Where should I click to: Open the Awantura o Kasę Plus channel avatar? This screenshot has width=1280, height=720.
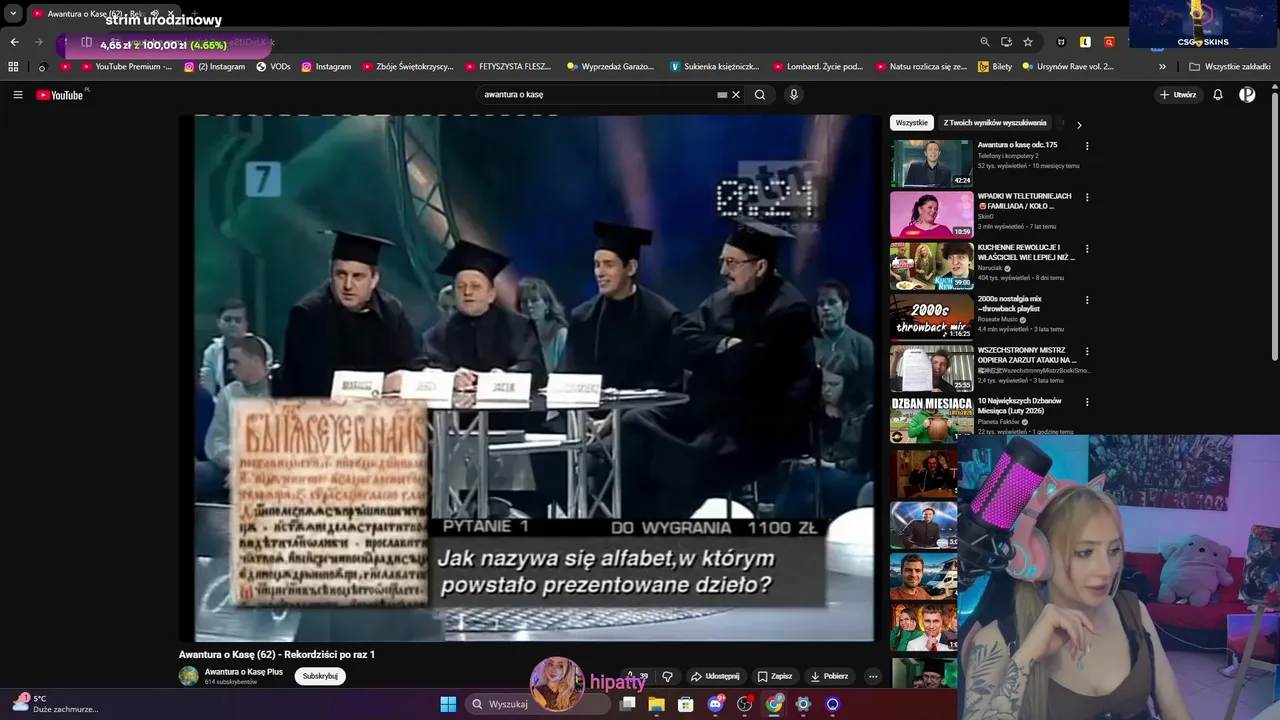[x=189, y=676]
